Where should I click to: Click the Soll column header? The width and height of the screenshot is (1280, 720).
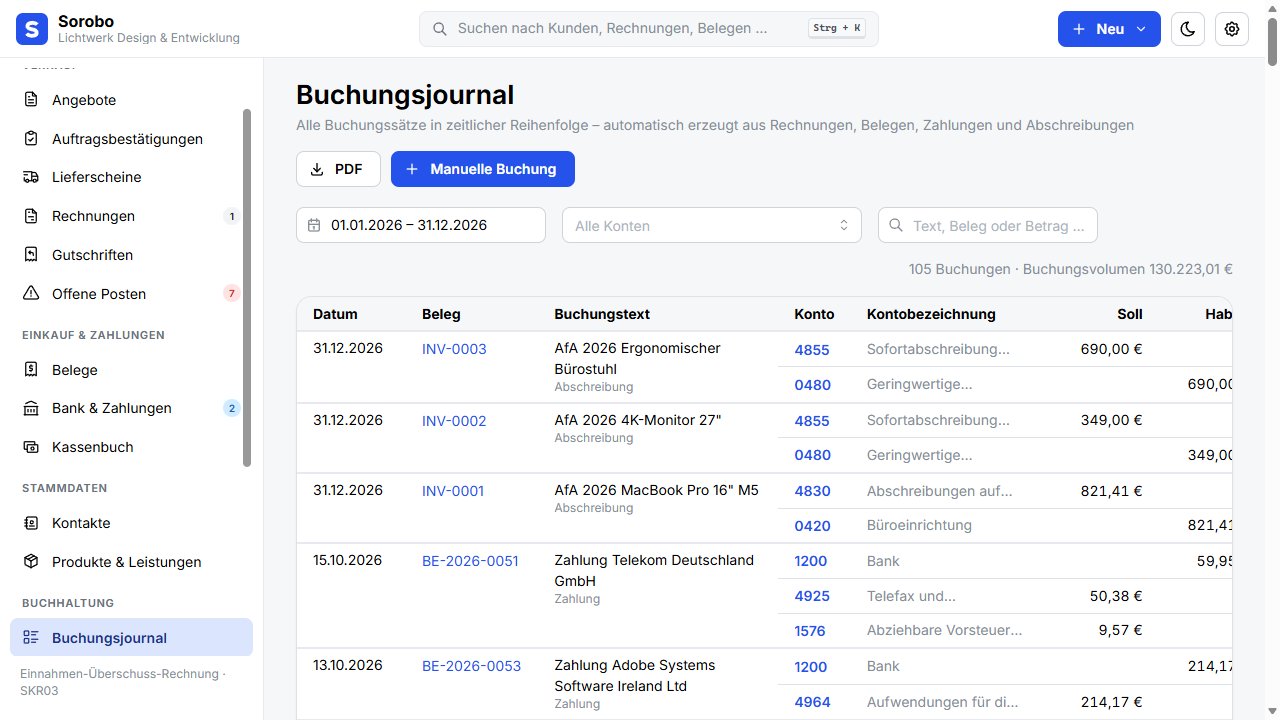[1130, 314]
